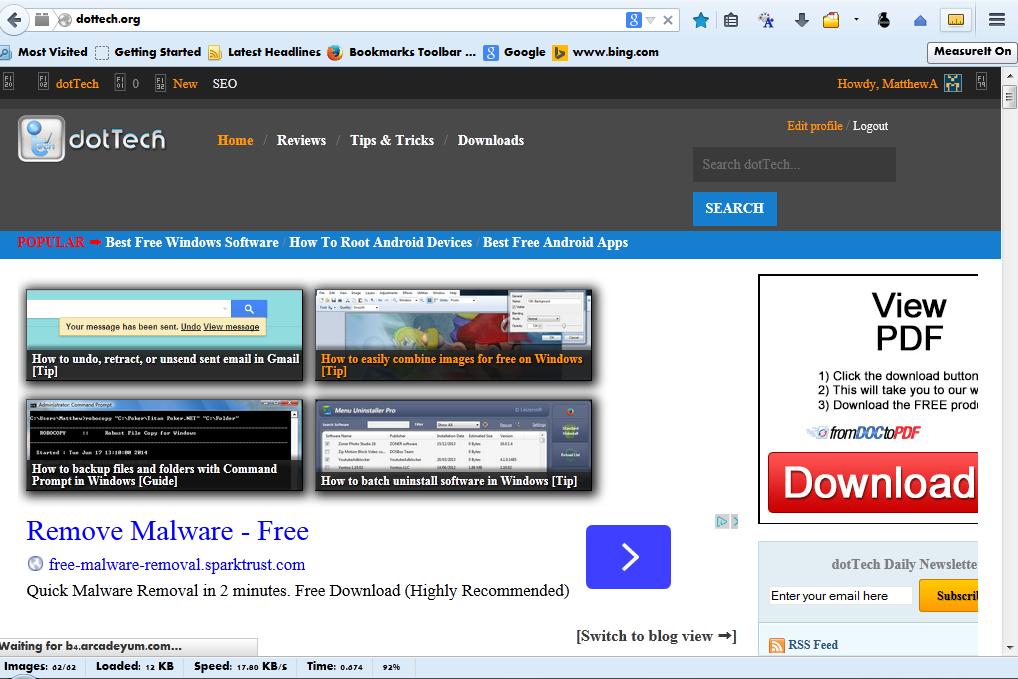Open Best Free Windows Software link
This screenshot has width=1018, height=679.
point(192,242)
